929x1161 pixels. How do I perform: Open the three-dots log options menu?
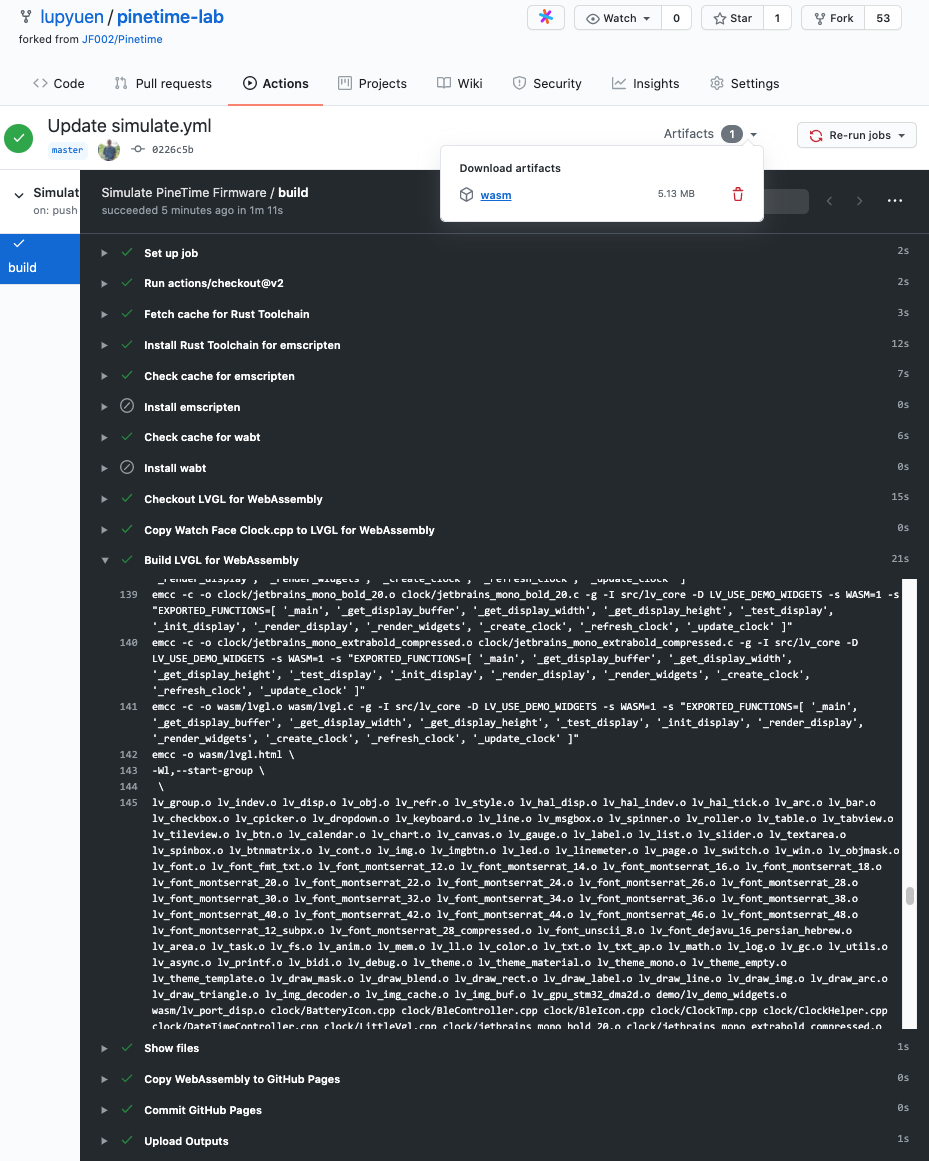894,201
